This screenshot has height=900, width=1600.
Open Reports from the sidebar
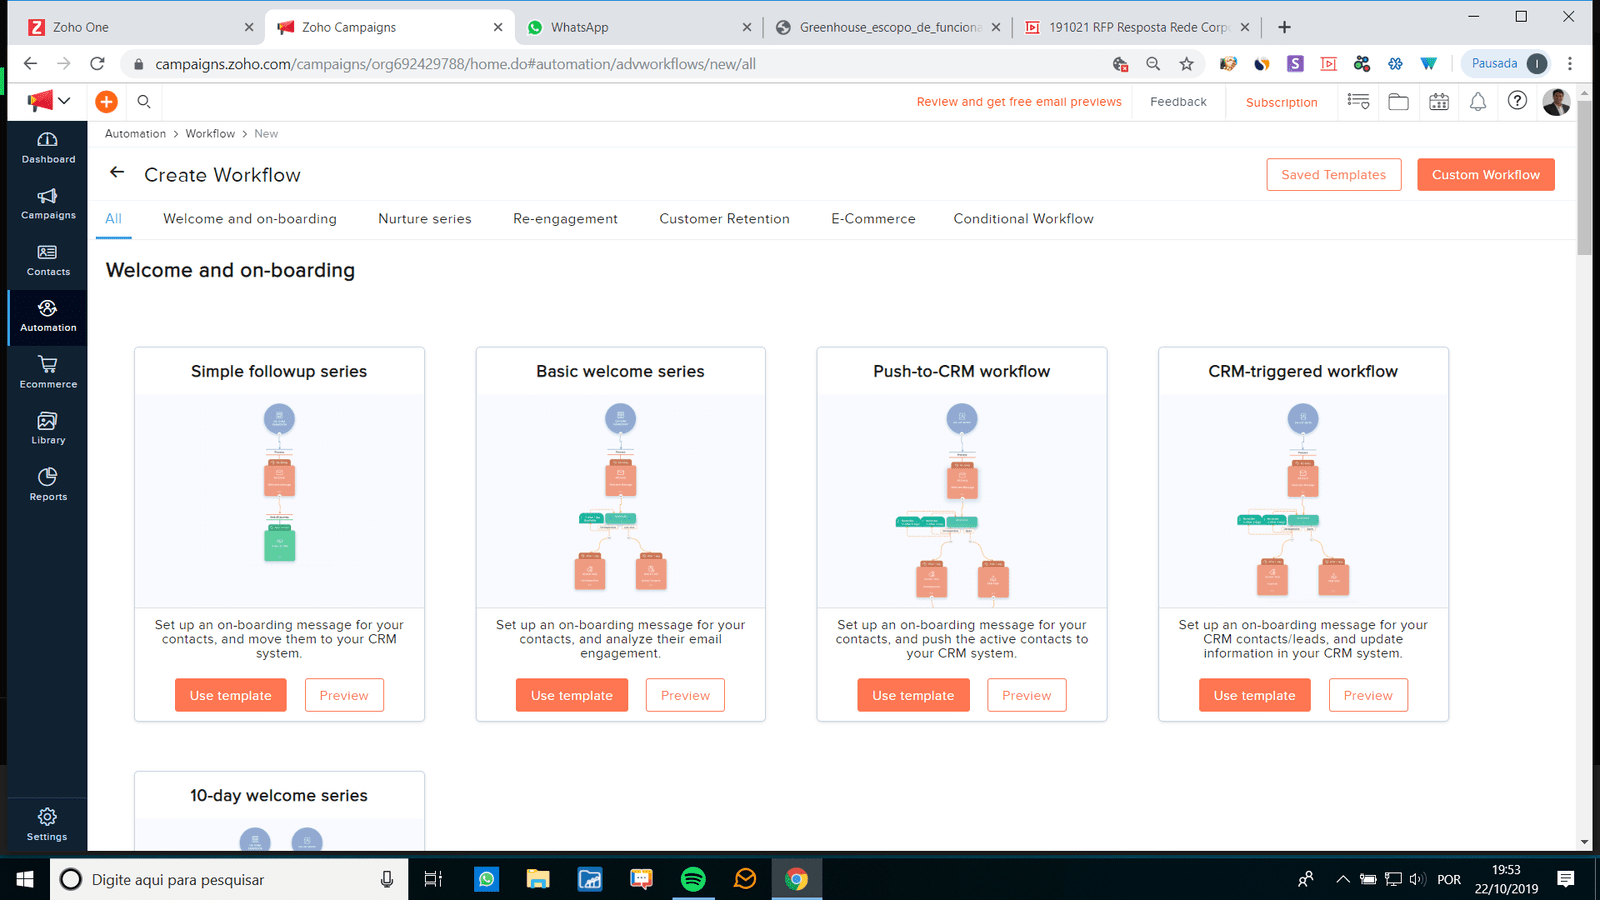(x=48, y=485)
